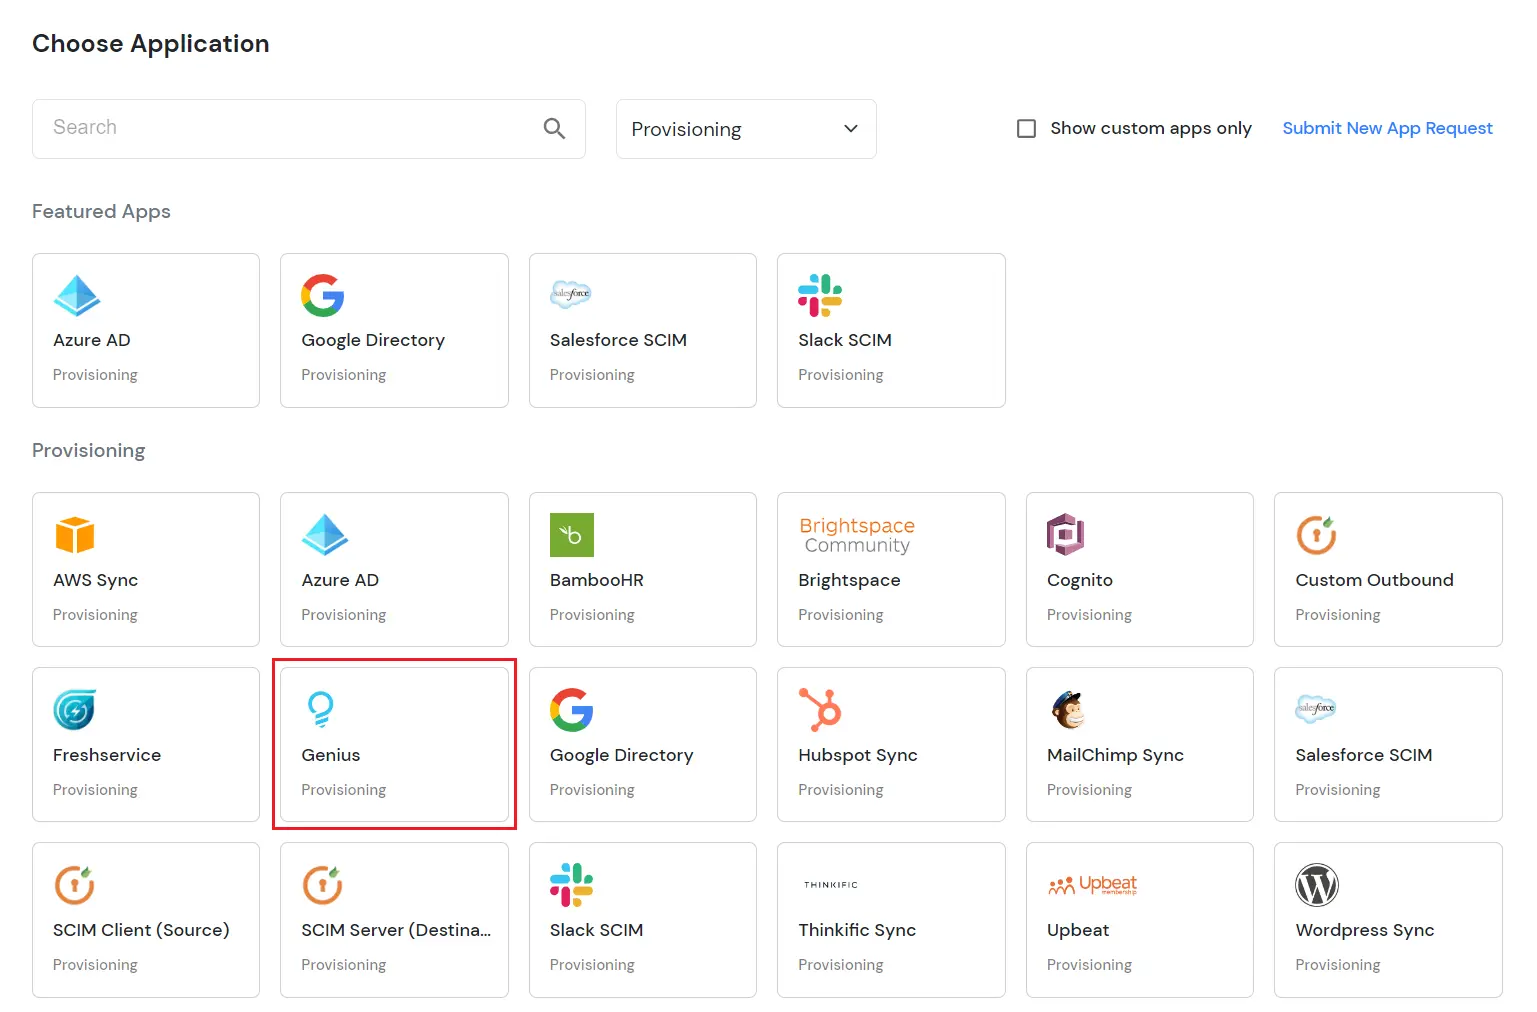The width and height of the screenshot is (1537, 1012).
Task: Open the Submit New App Request link
Action: tap(1387, 128)
